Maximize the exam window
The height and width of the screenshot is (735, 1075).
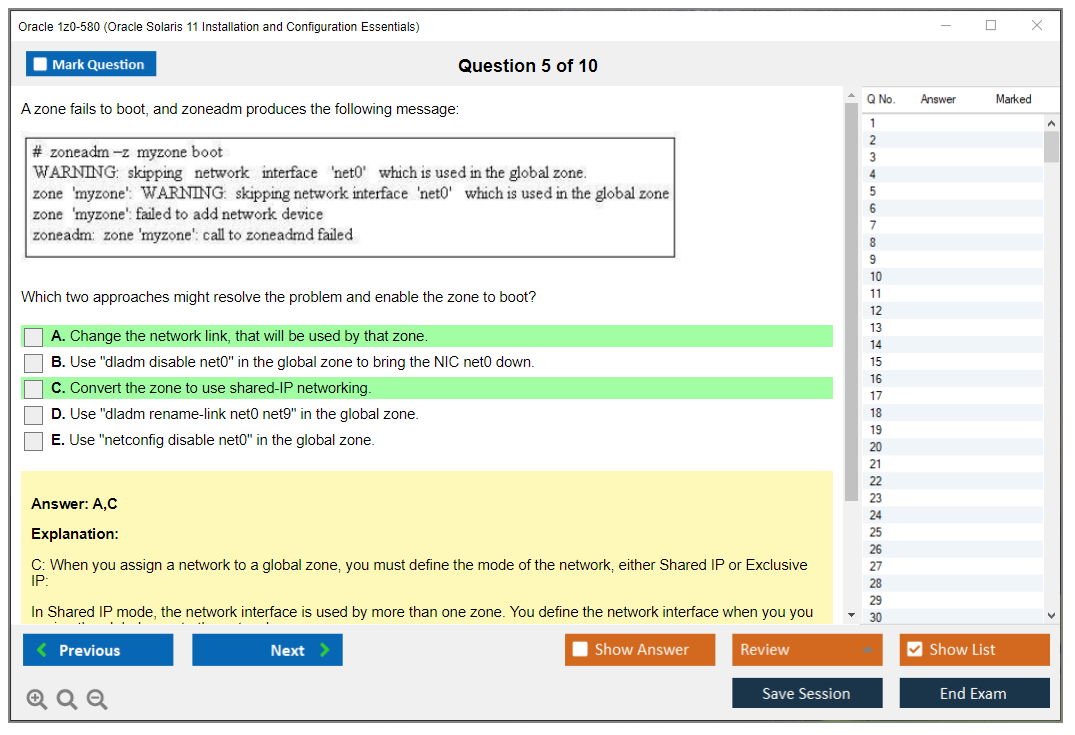click(x=990, y=26)
